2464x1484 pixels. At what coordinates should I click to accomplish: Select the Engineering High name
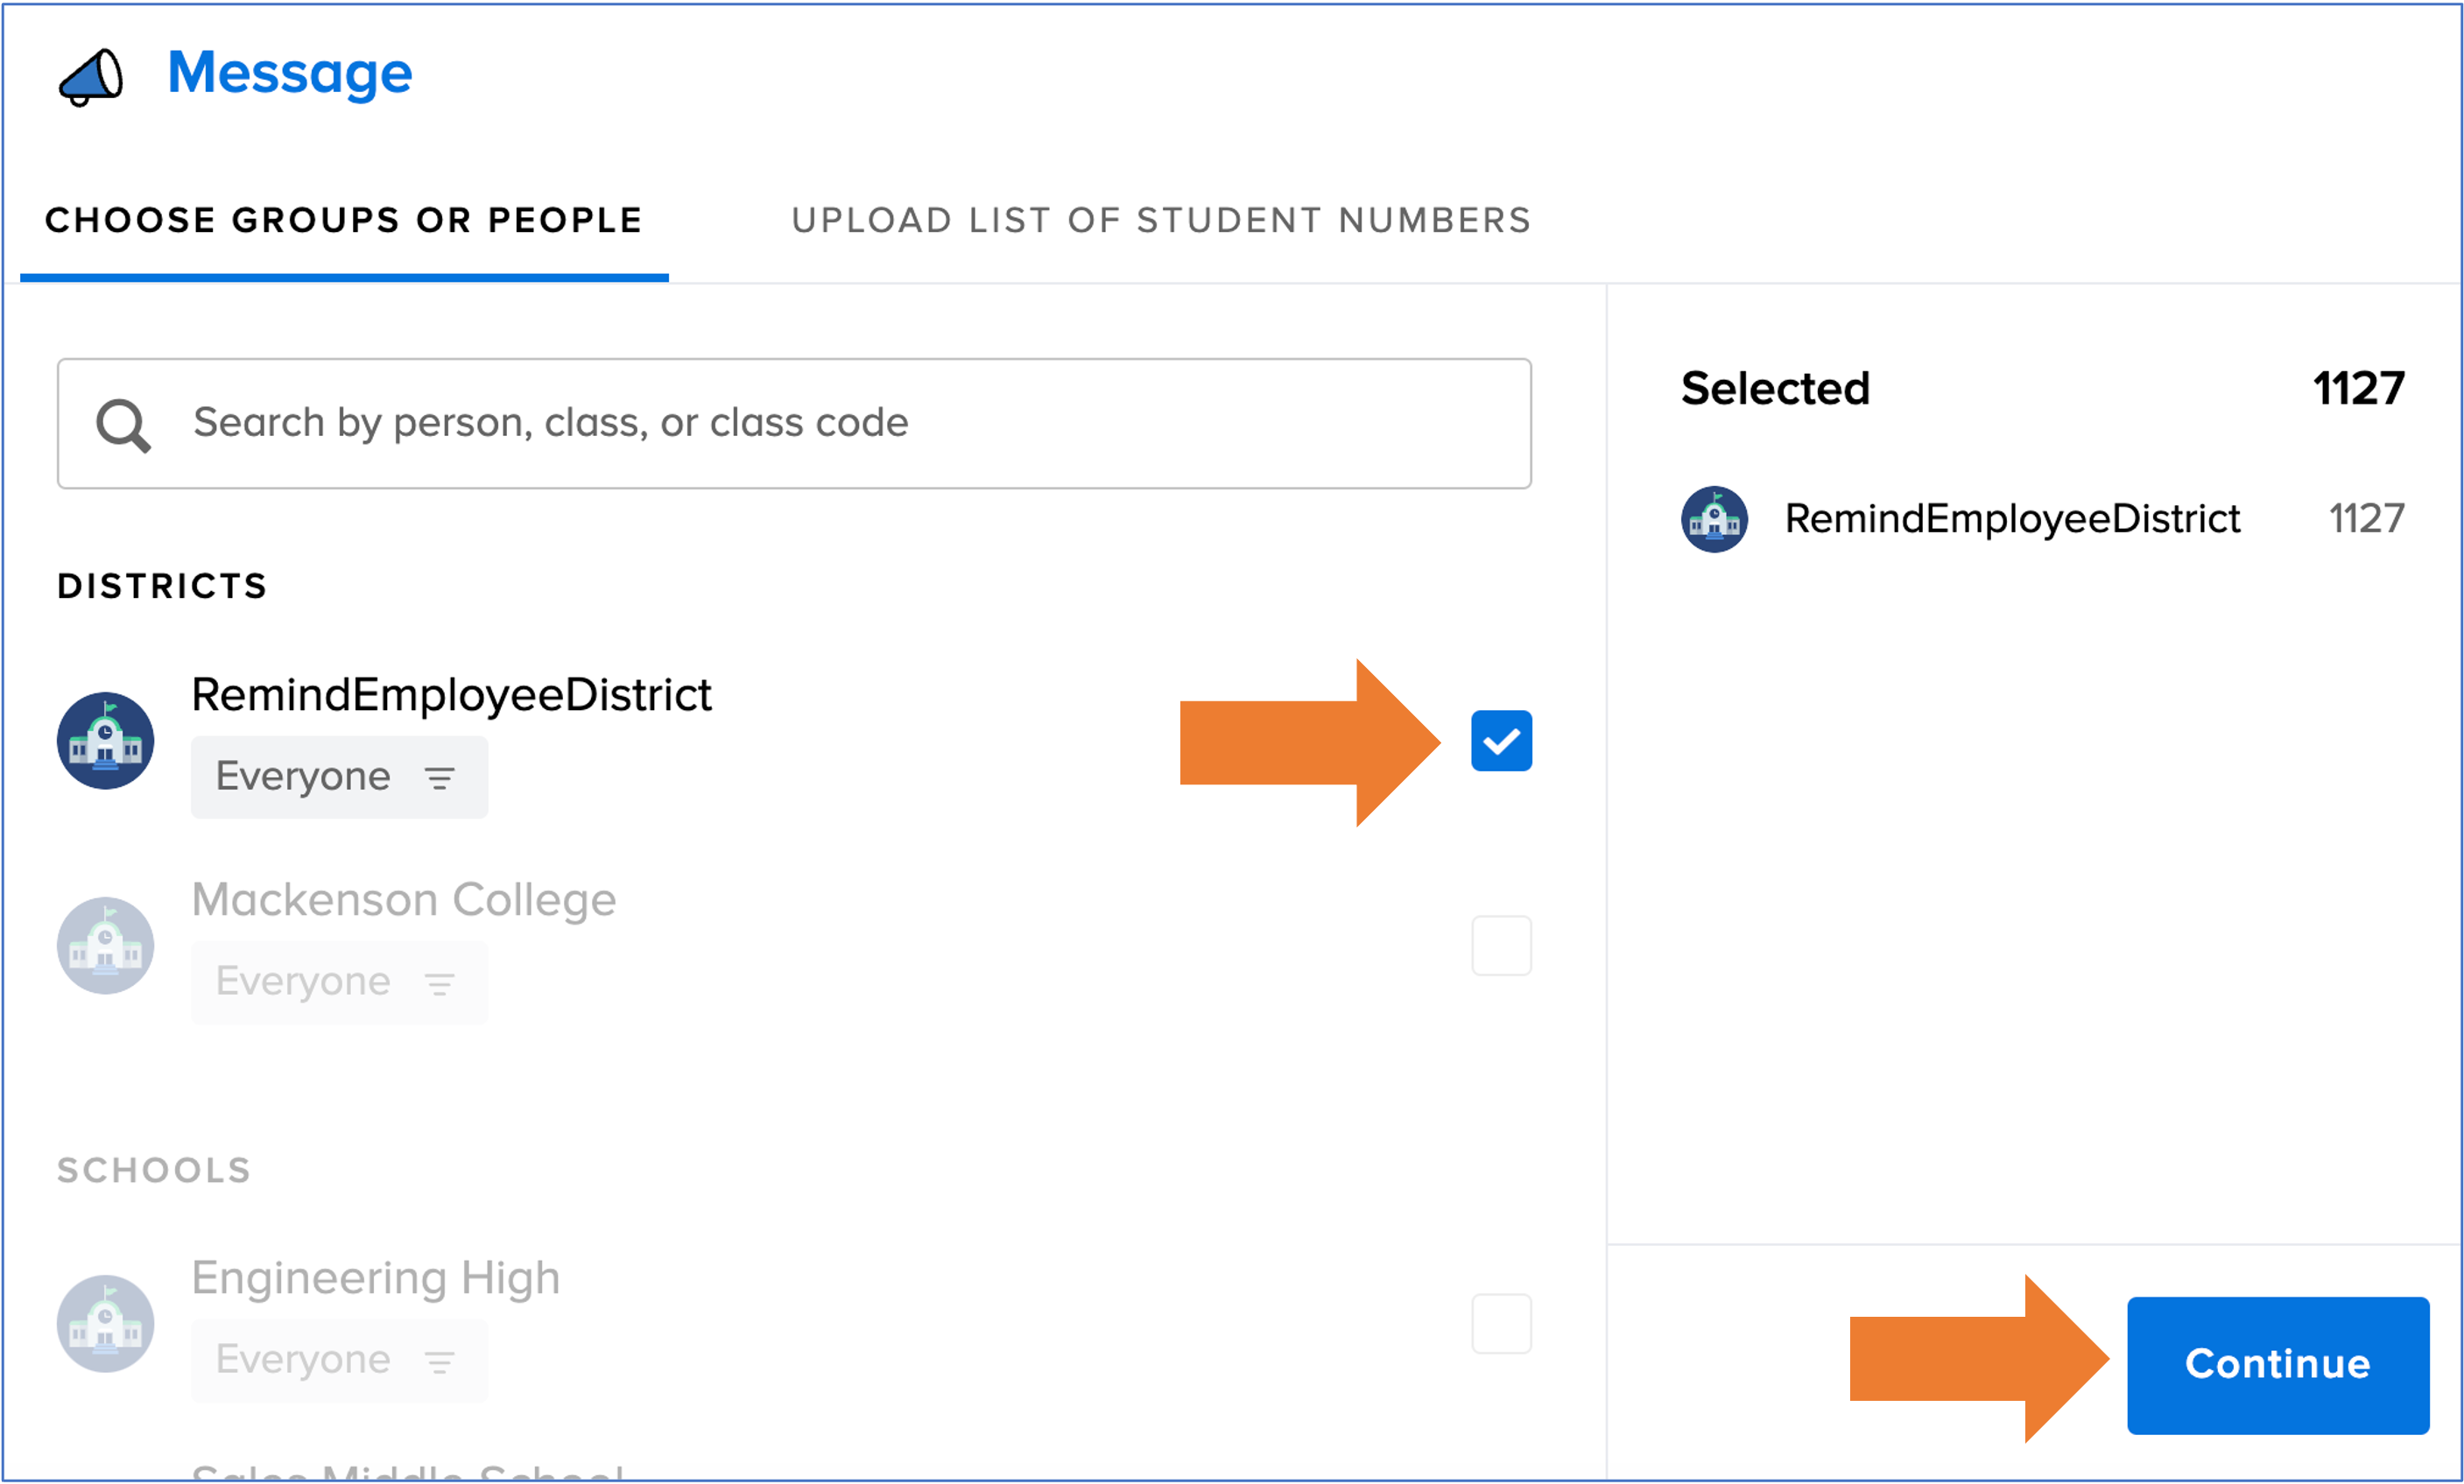(375, 1278)
